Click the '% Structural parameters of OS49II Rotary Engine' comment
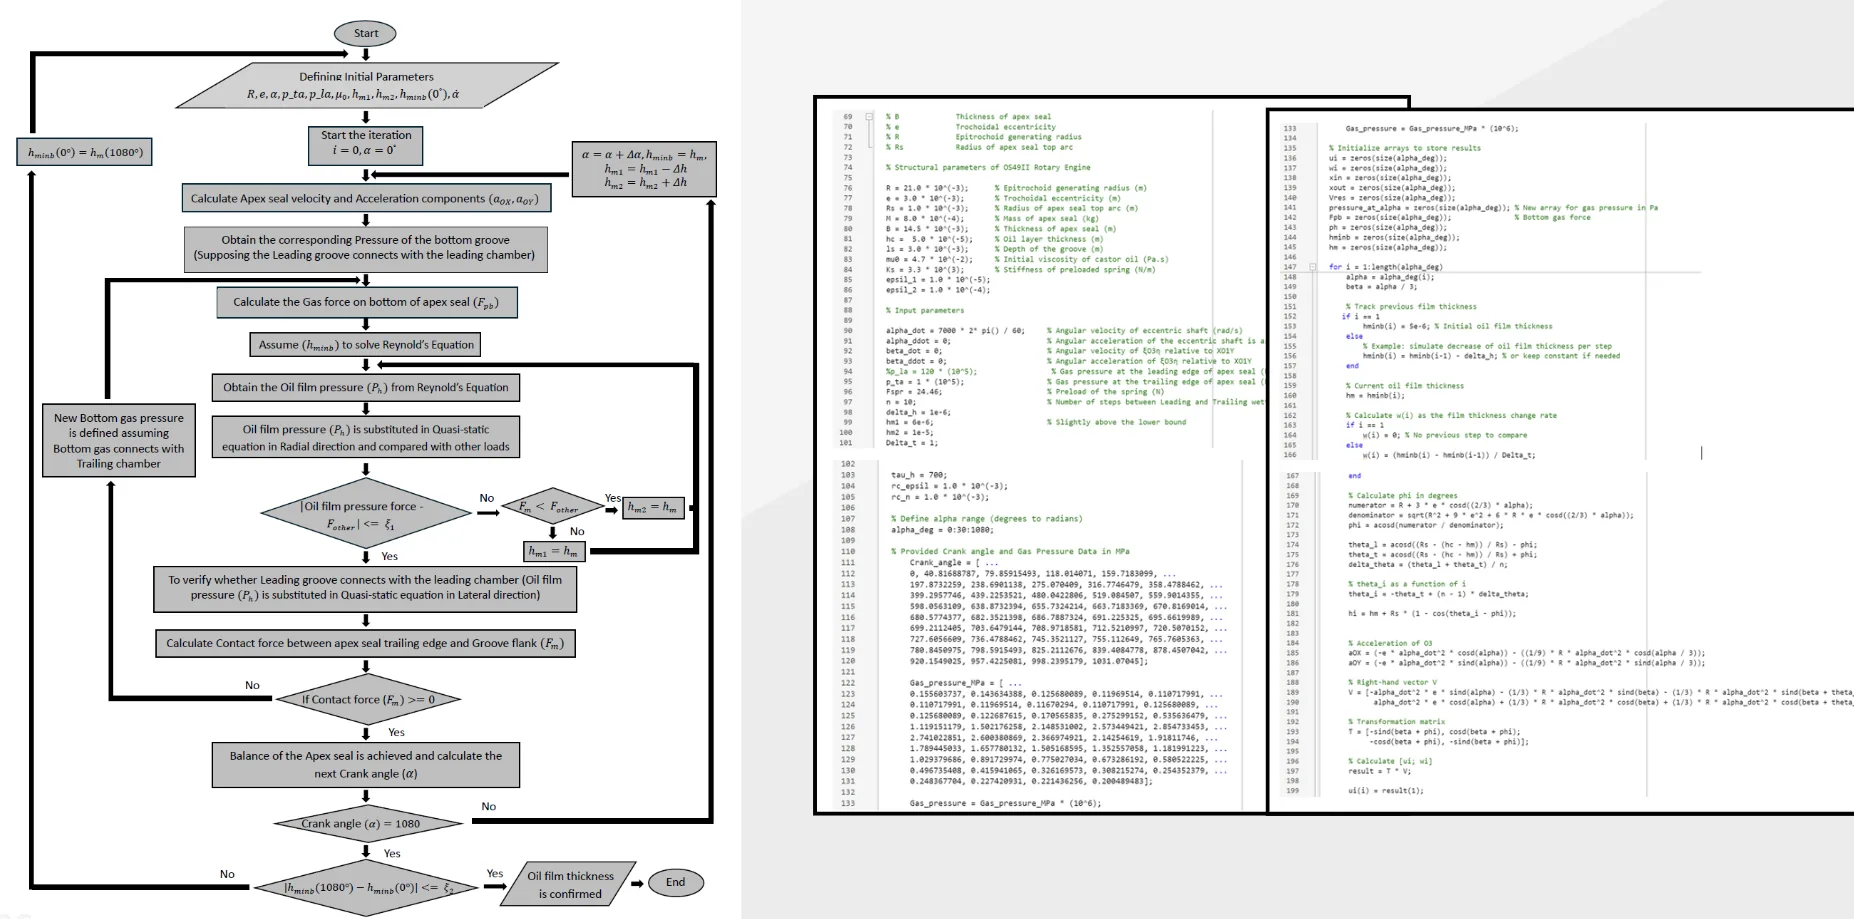1854x919 pixels. (988, 168)
